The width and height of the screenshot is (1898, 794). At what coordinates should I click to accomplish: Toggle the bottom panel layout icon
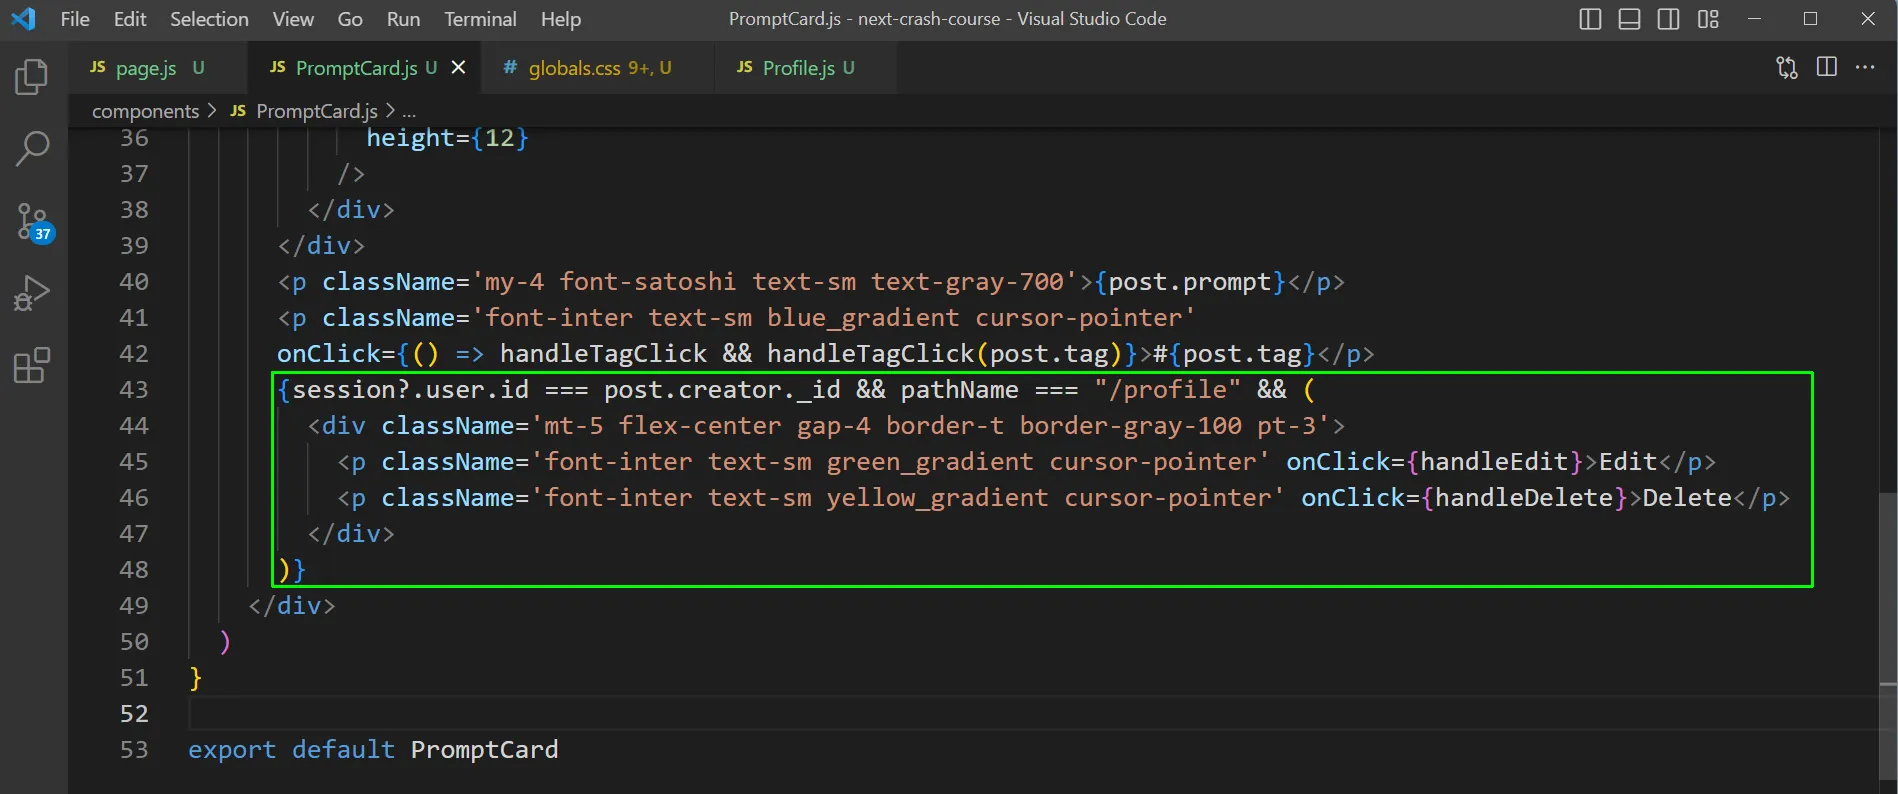(1629, 19)
